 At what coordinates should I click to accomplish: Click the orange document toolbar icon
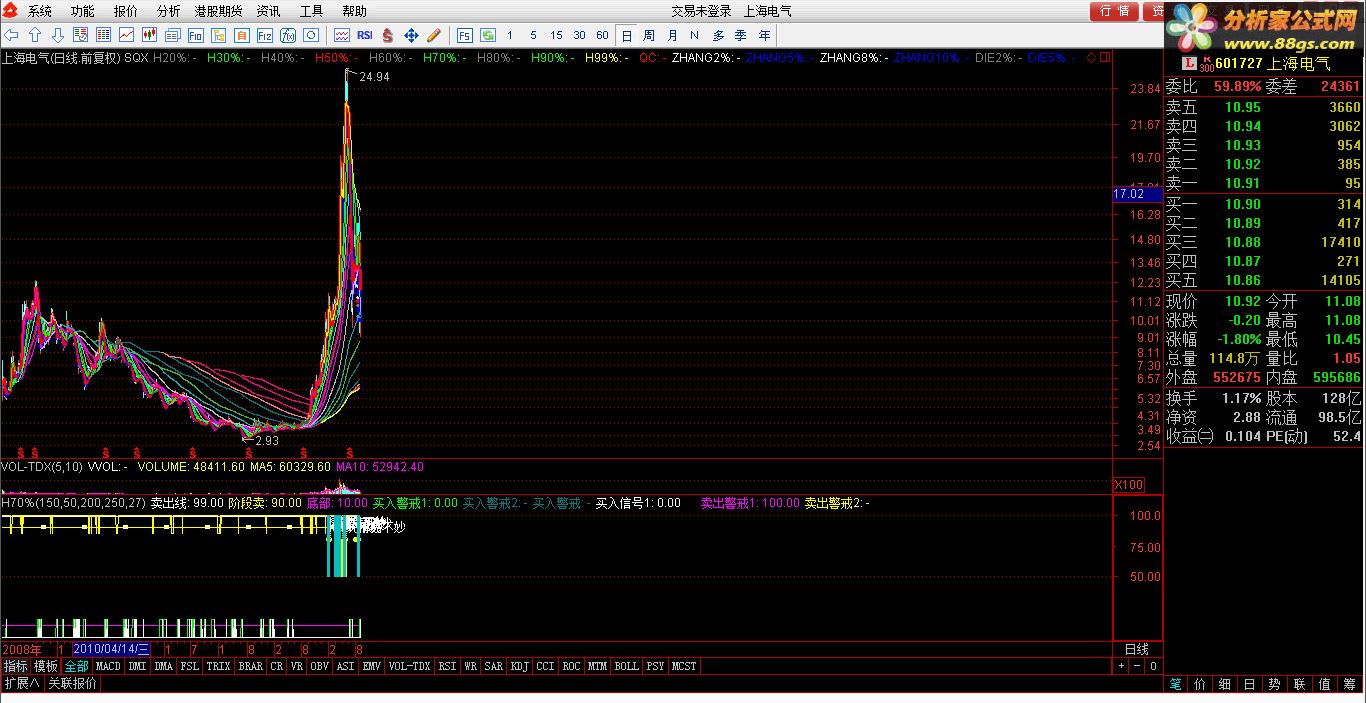241,35
